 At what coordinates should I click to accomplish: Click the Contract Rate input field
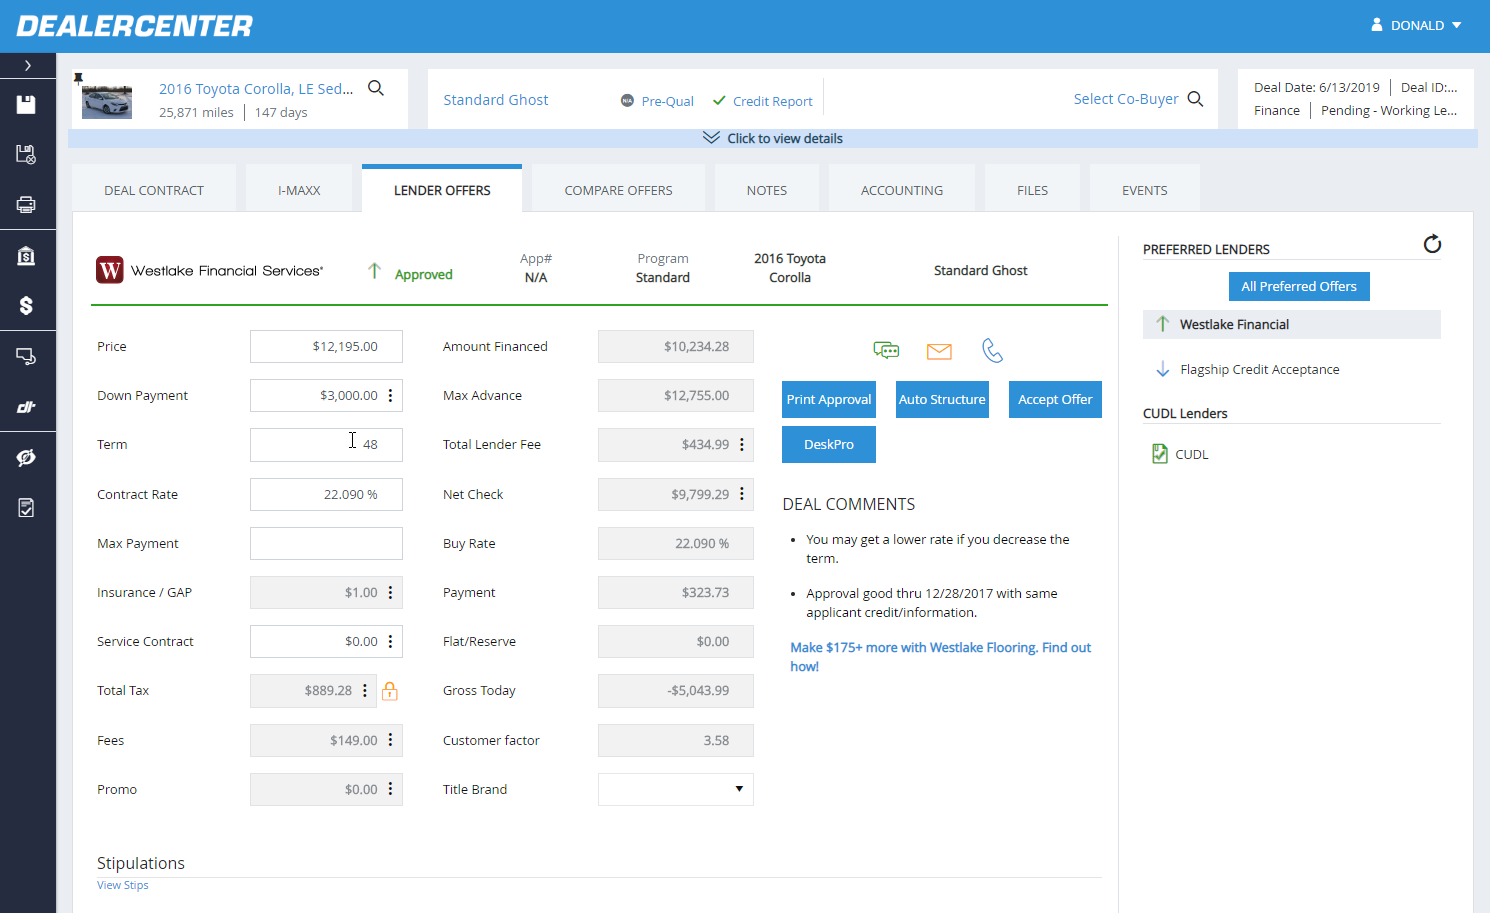[326, 494]
